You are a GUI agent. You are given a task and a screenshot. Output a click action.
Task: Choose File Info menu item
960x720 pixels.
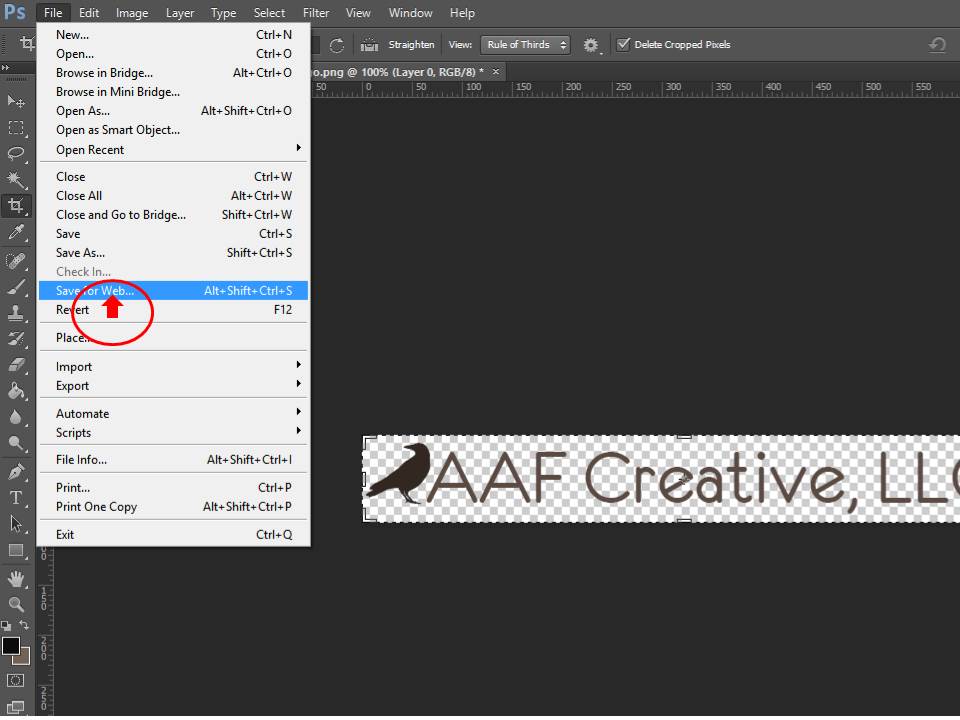(173, 460)
